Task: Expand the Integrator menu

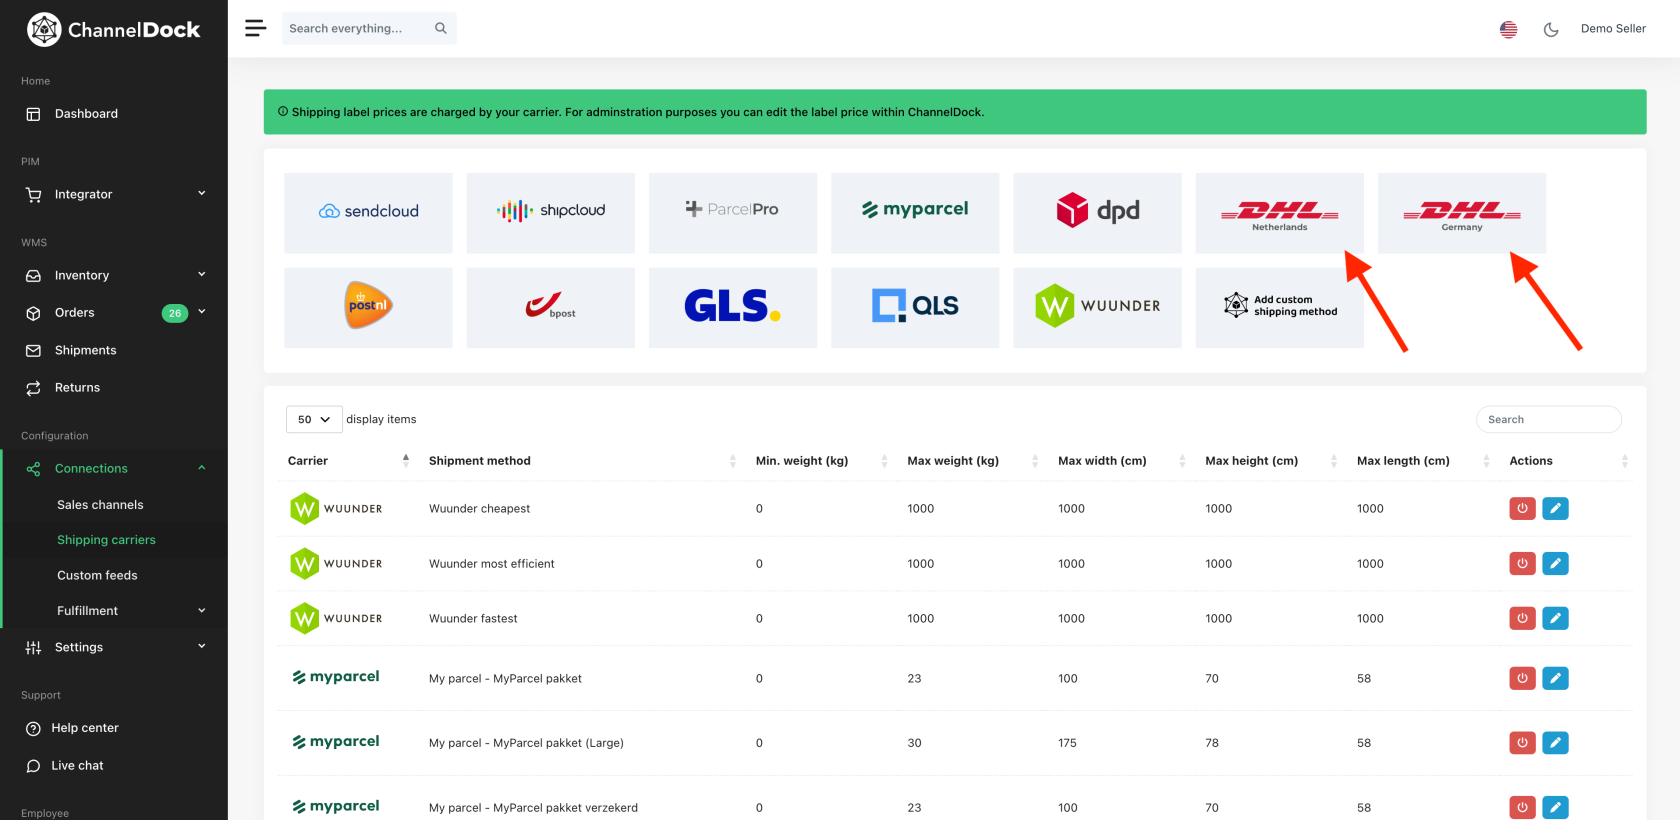Action: [114, 195]
